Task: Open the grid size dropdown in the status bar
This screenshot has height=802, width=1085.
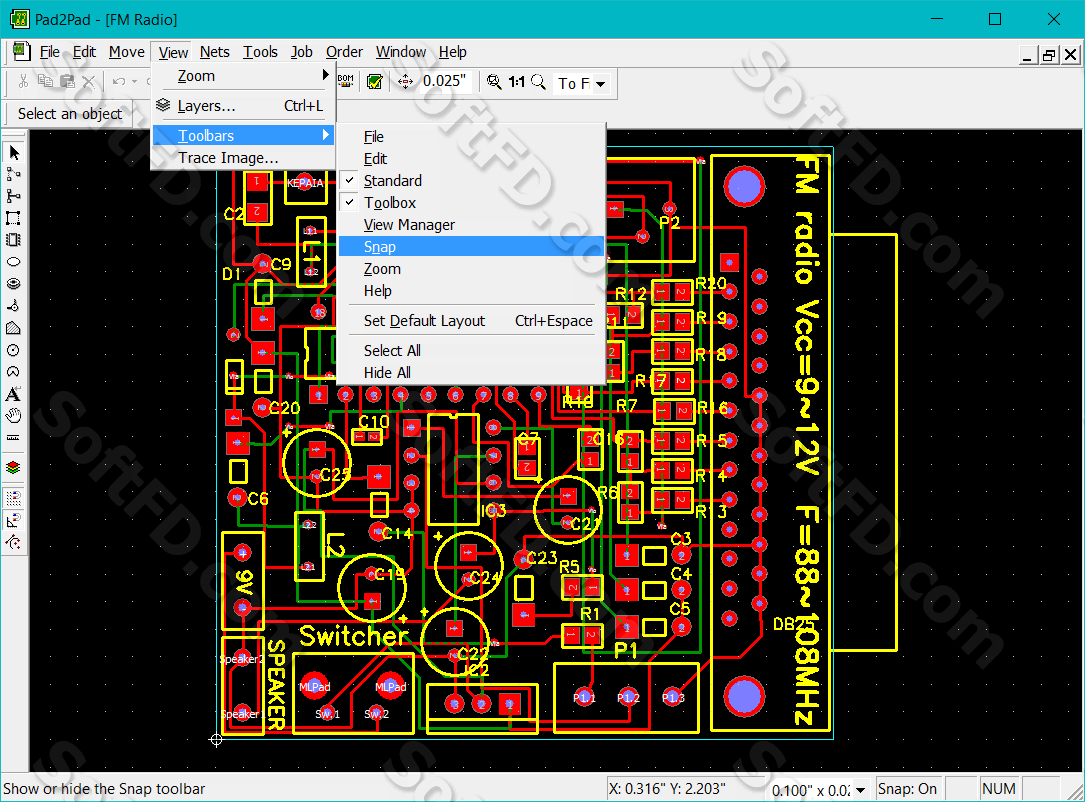Action: (860, 790)
